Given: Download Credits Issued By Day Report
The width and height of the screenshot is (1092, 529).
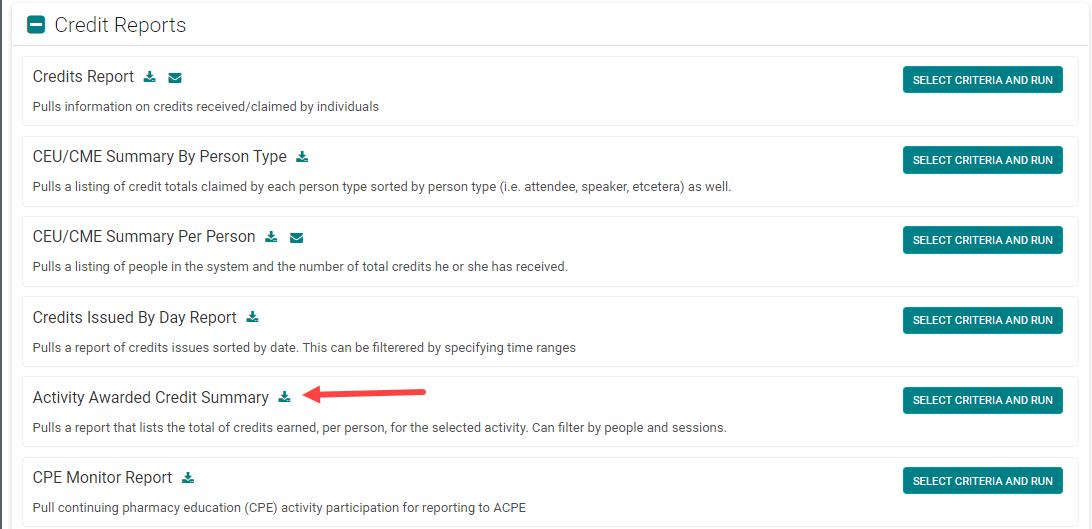Looking at the screenshot, I should (x=253, y=317).
